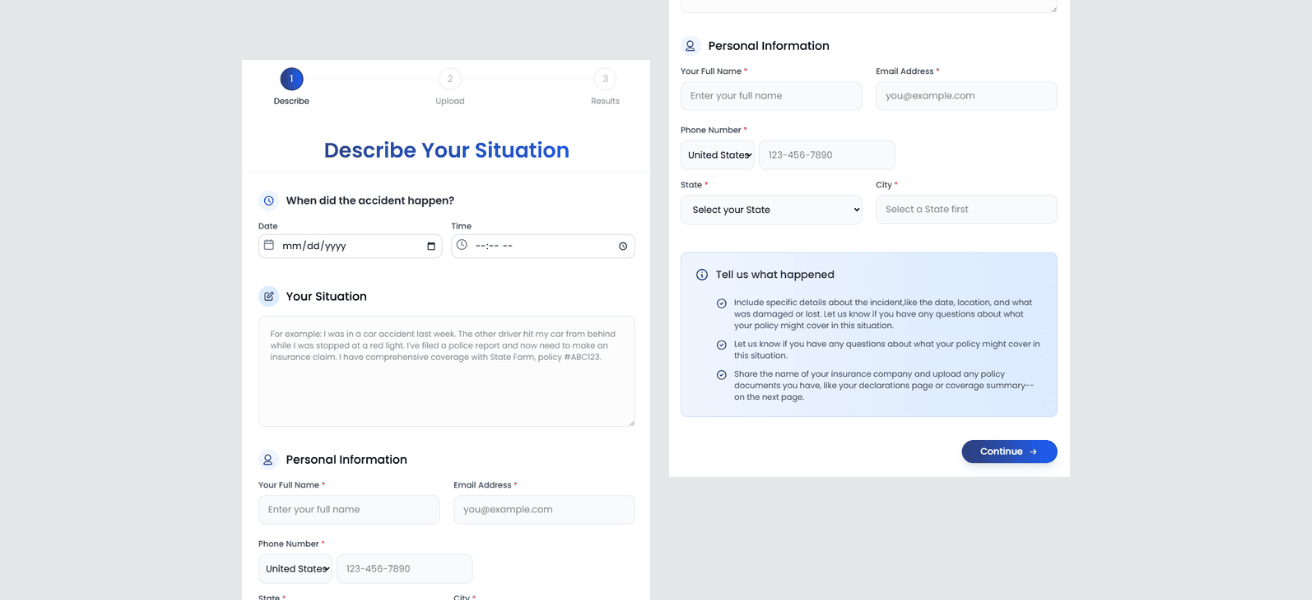Expand the "Select your State" dropdown
1312x600 pixels.
point(771,210)
